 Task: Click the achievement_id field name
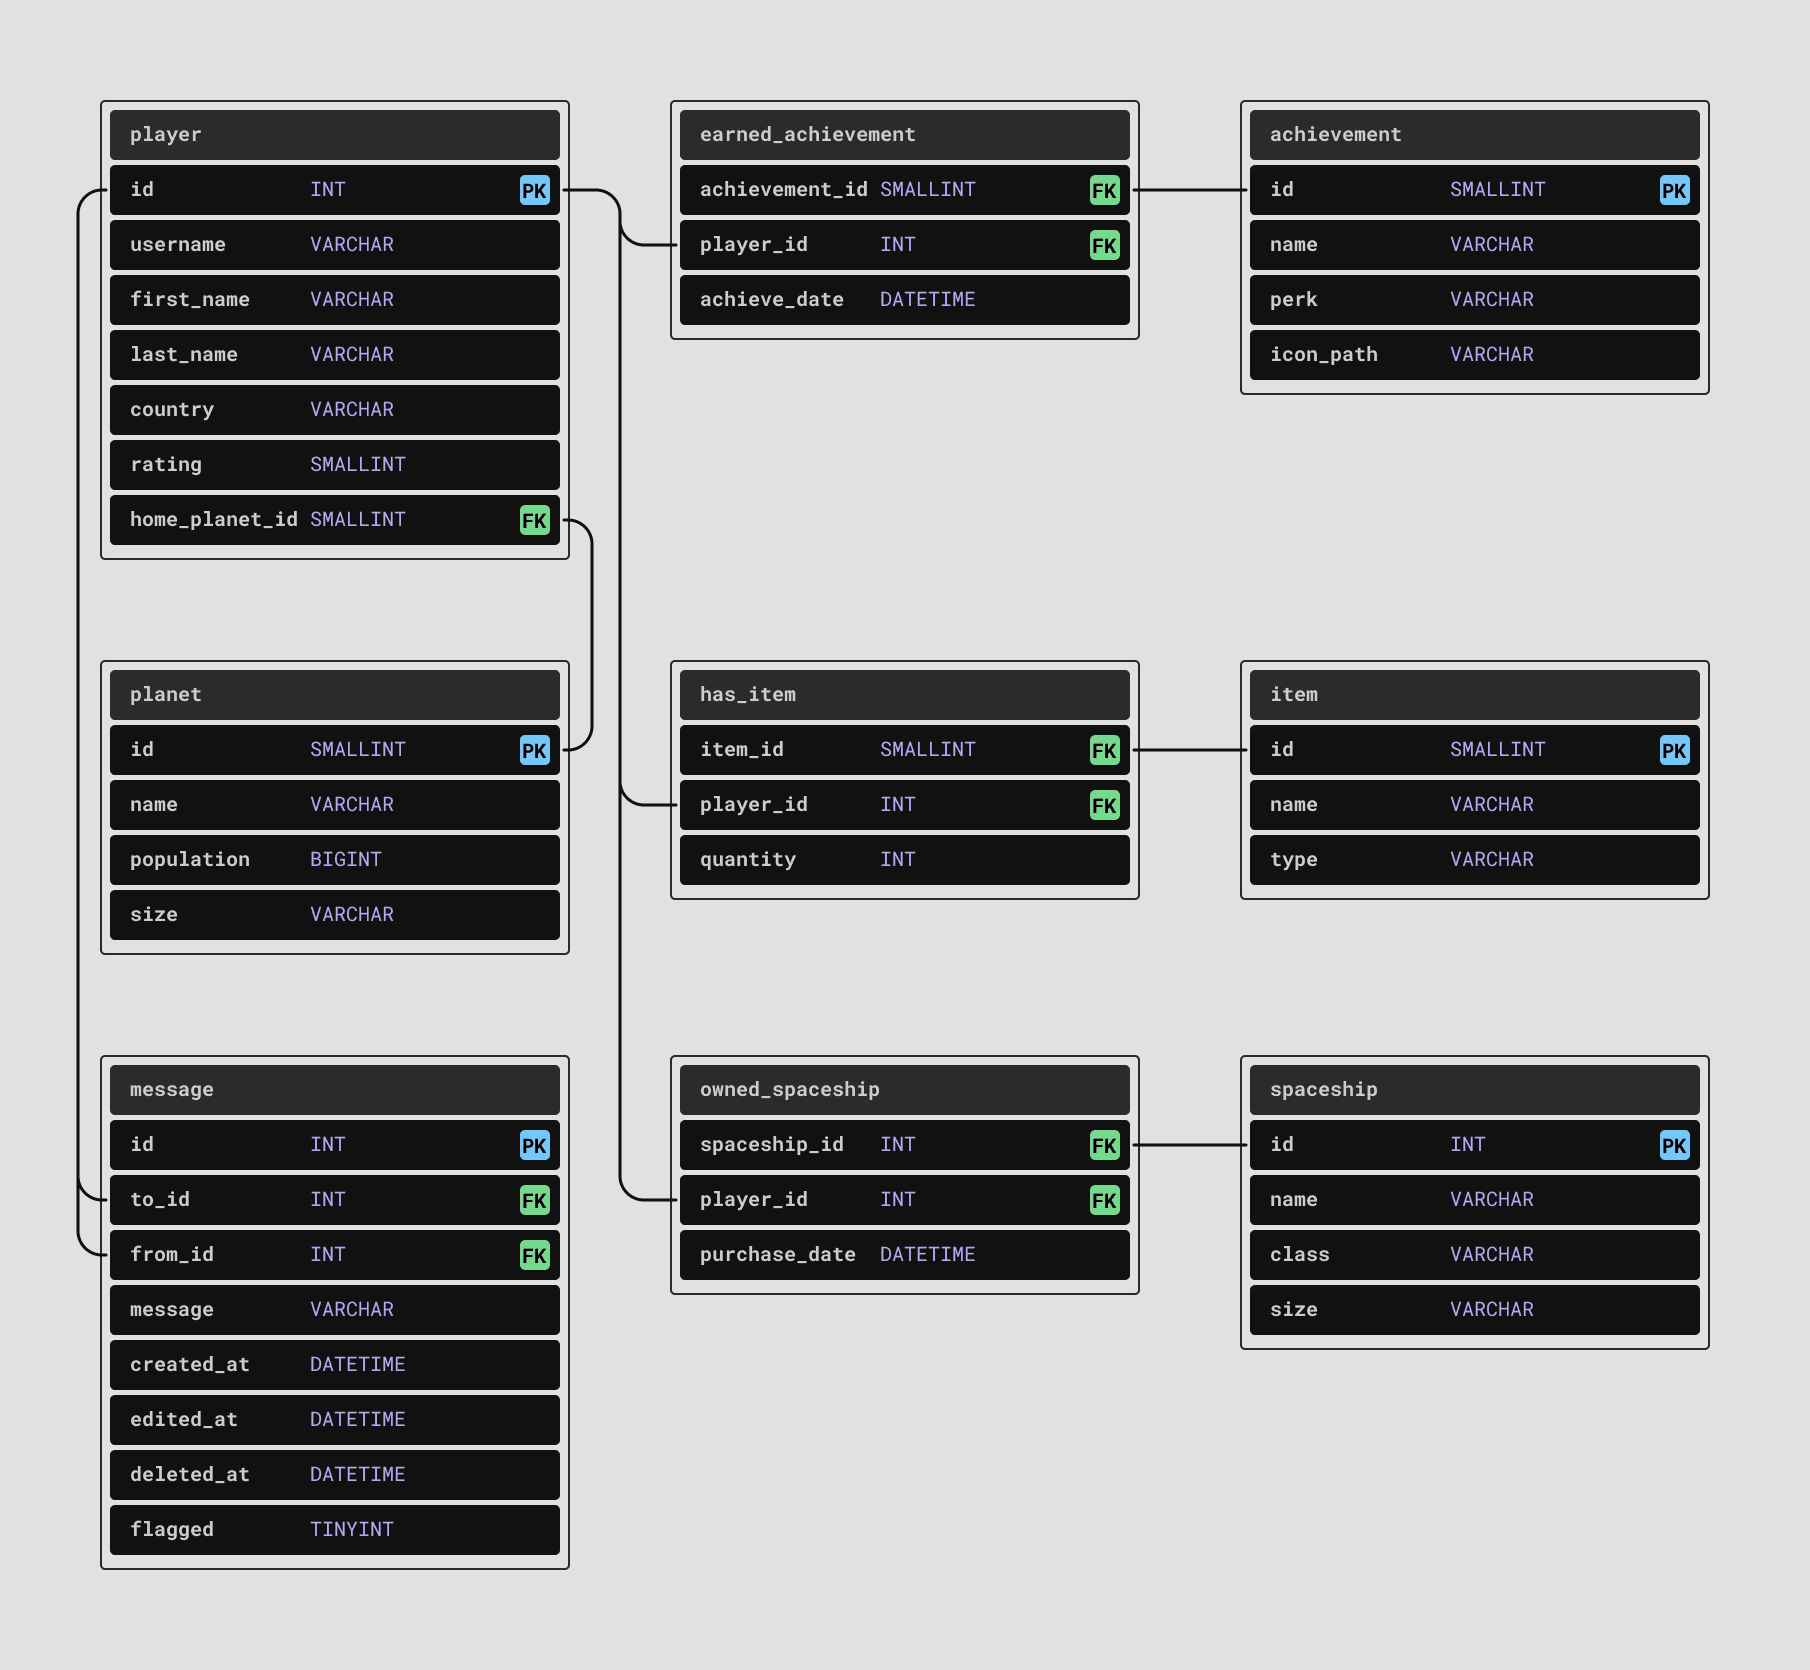(784, 190)
